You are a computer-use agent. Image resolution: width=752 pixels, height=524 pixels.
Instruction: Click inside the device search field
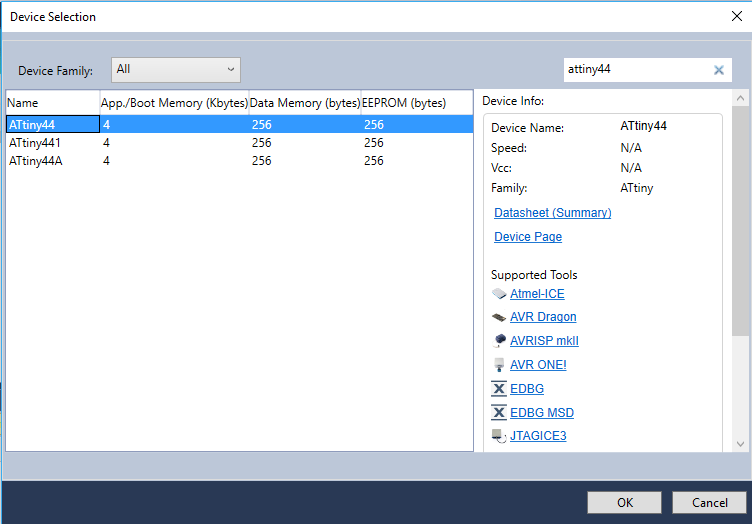pyautogui.click(x=636, y=70)
